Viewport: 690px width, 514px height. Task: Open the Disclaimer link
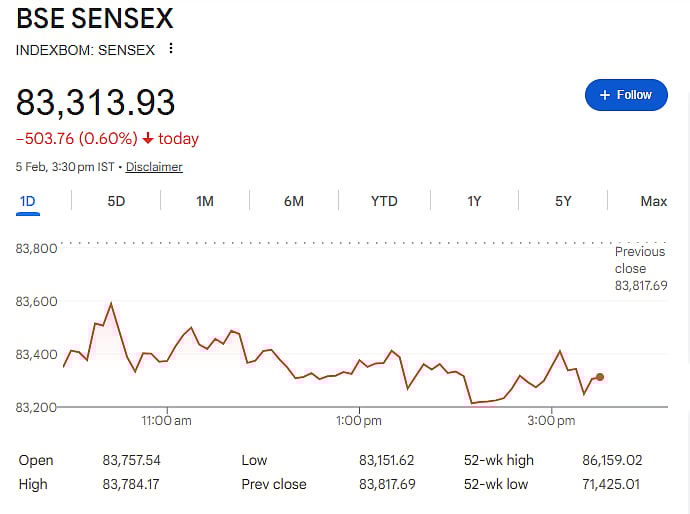[154, 167]
